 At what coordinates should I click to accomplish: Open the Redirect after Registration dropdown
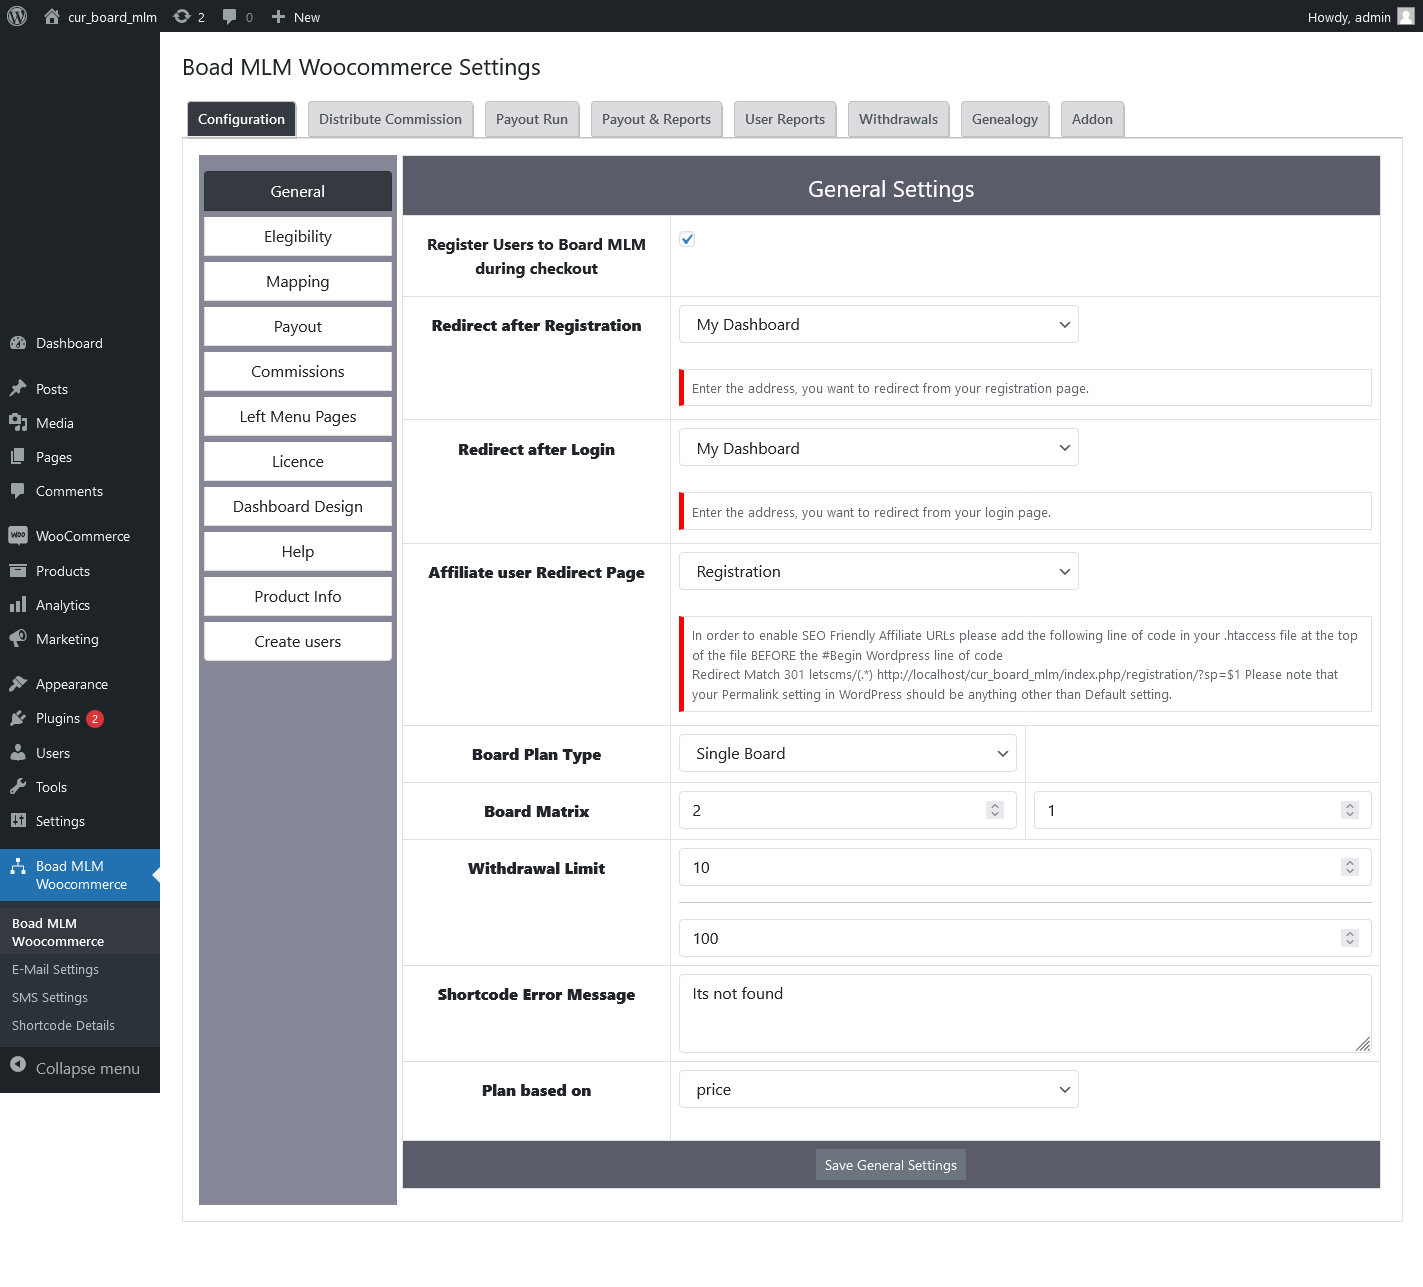tap(878, 324)
